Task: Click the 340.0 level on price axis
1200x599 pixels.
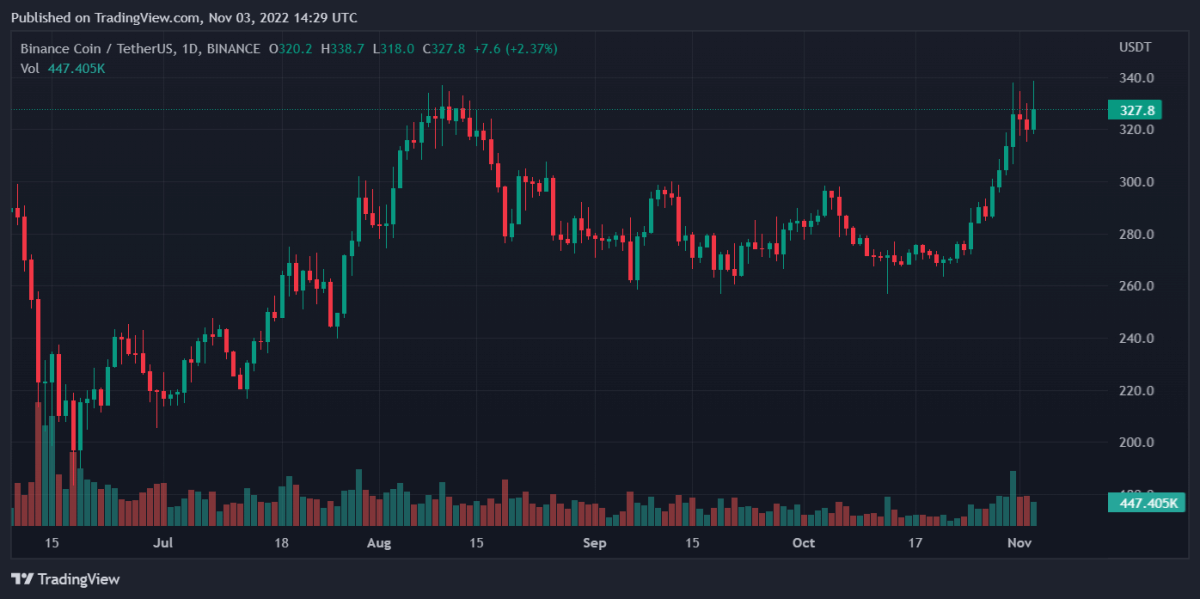Action: click(1137, 78)
